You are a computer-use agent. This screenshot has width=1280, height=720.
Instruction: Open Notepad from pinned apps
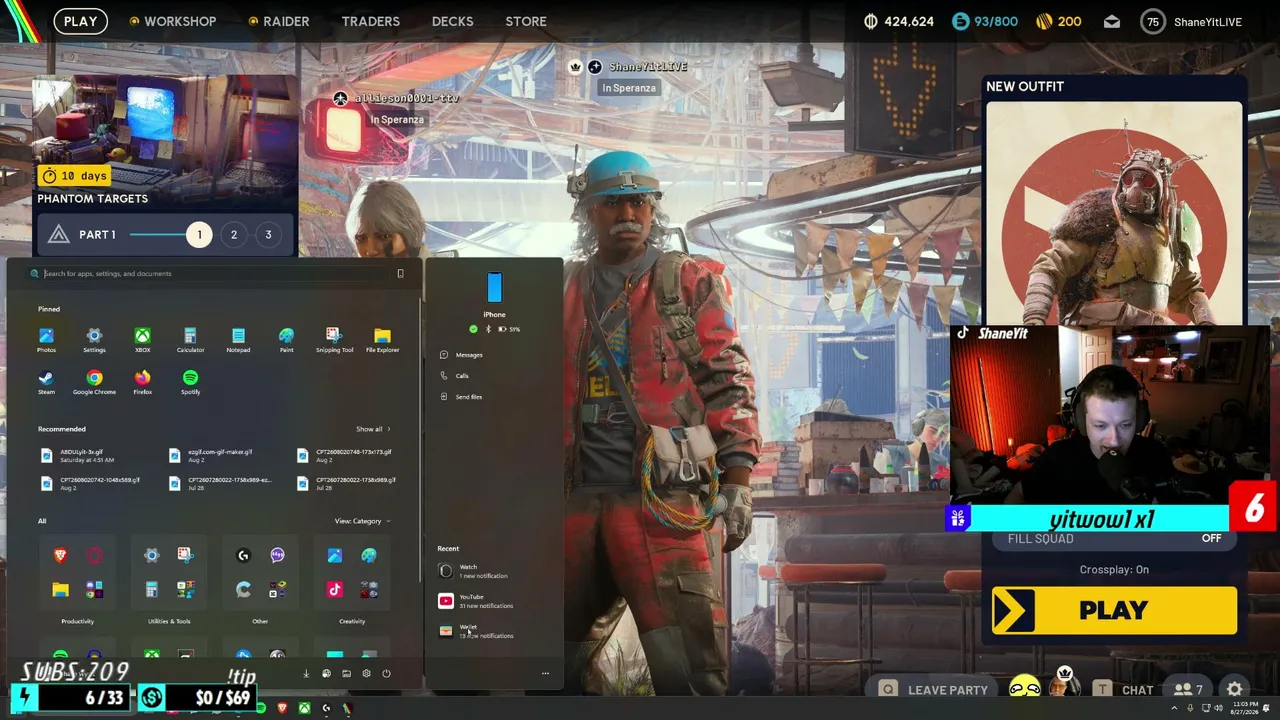(238, 339)
